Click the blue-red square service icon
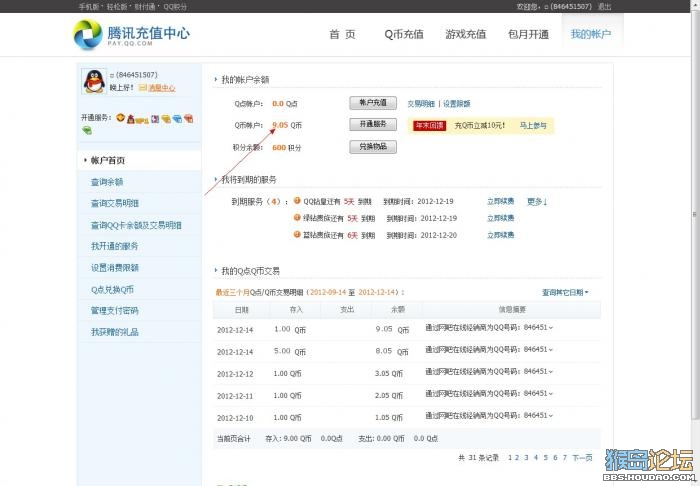The width and height of the screenshot is (700, 486). point(155,119)
